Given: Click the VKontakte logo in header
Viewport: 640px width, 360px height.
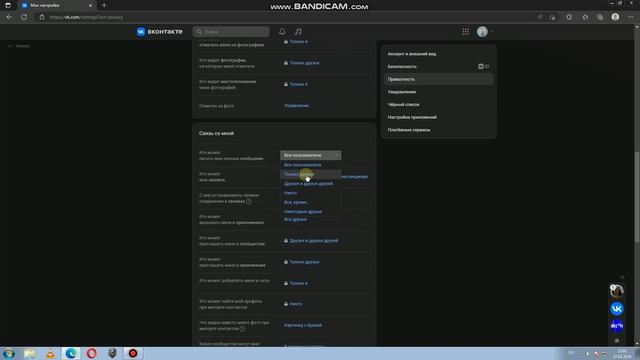Looking at the screenshot, I should pos(160,31).
